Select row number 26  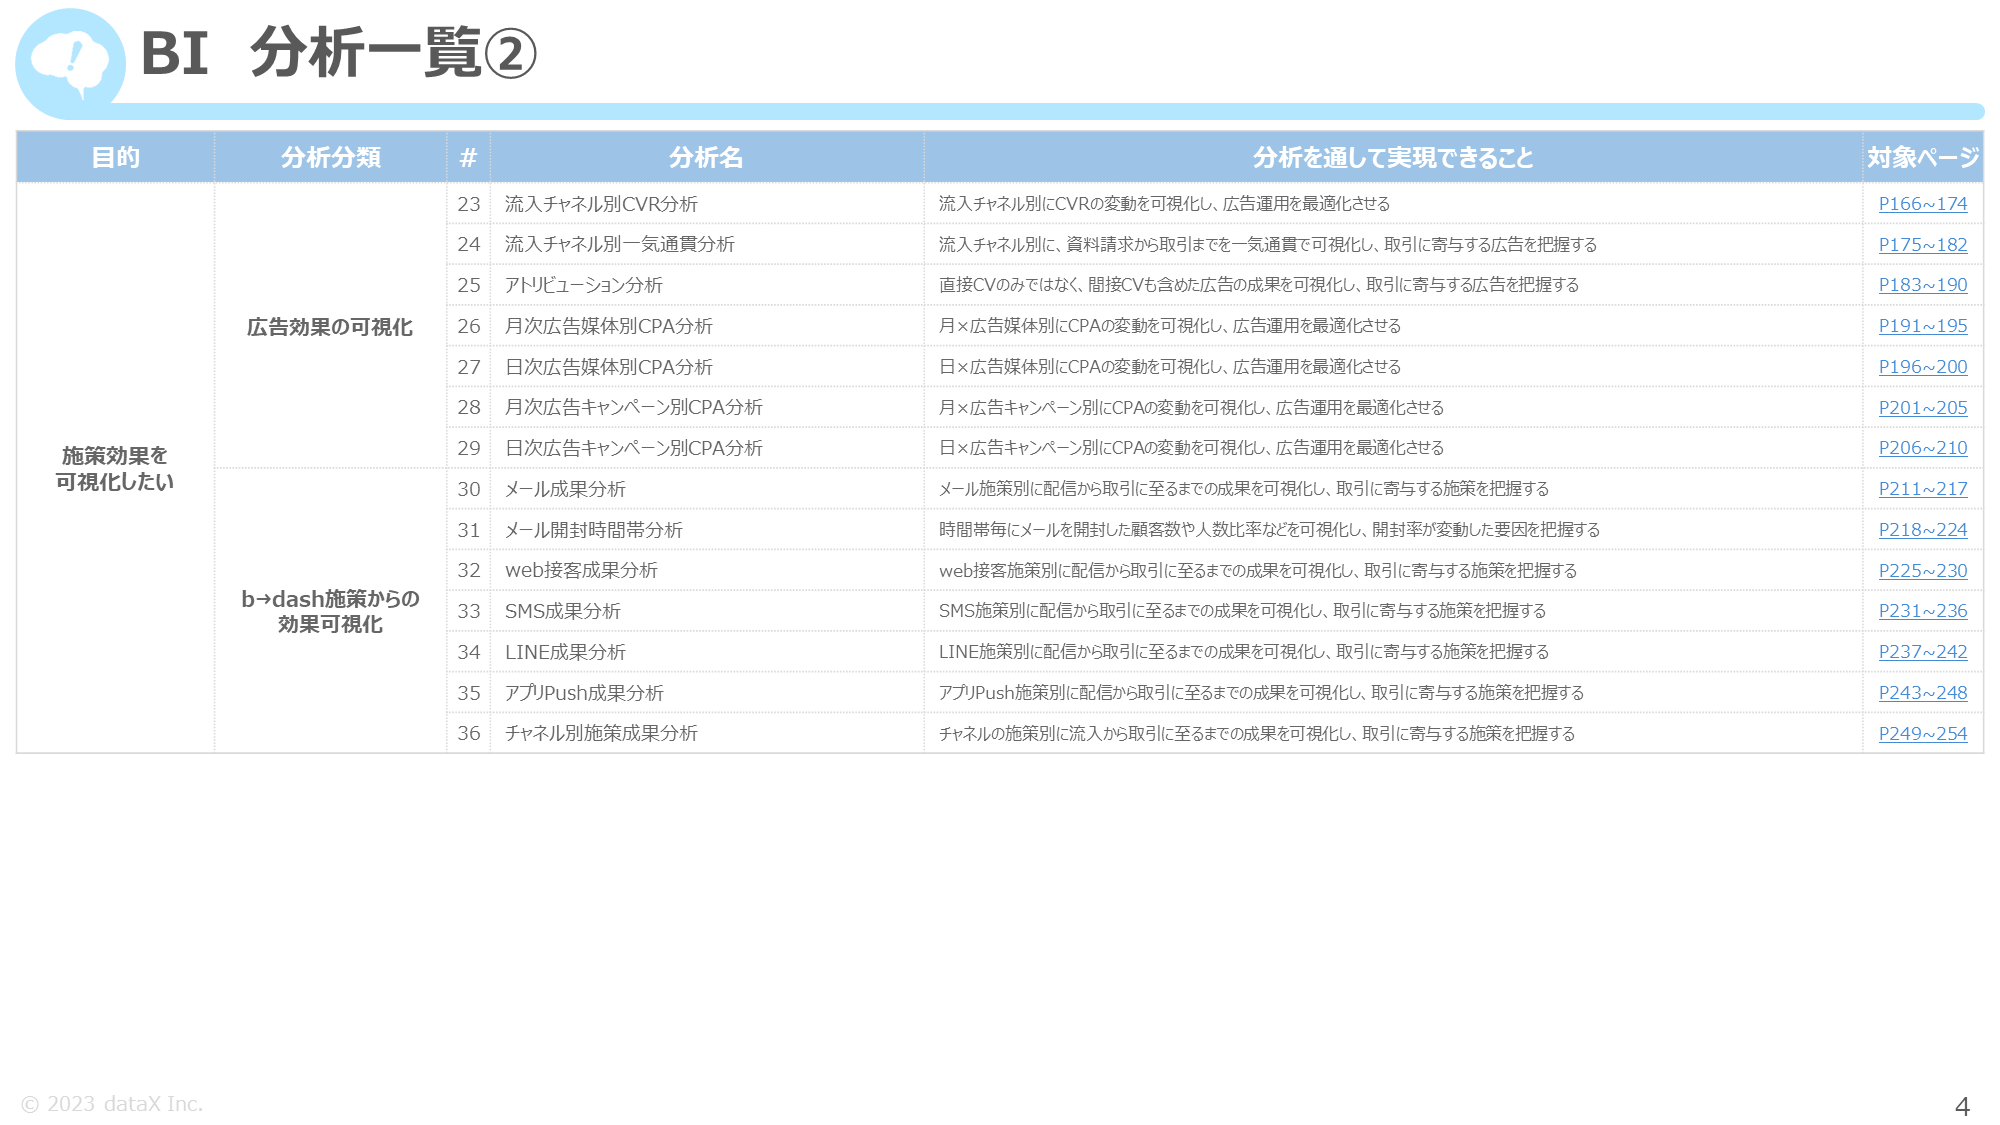point(468,326)
